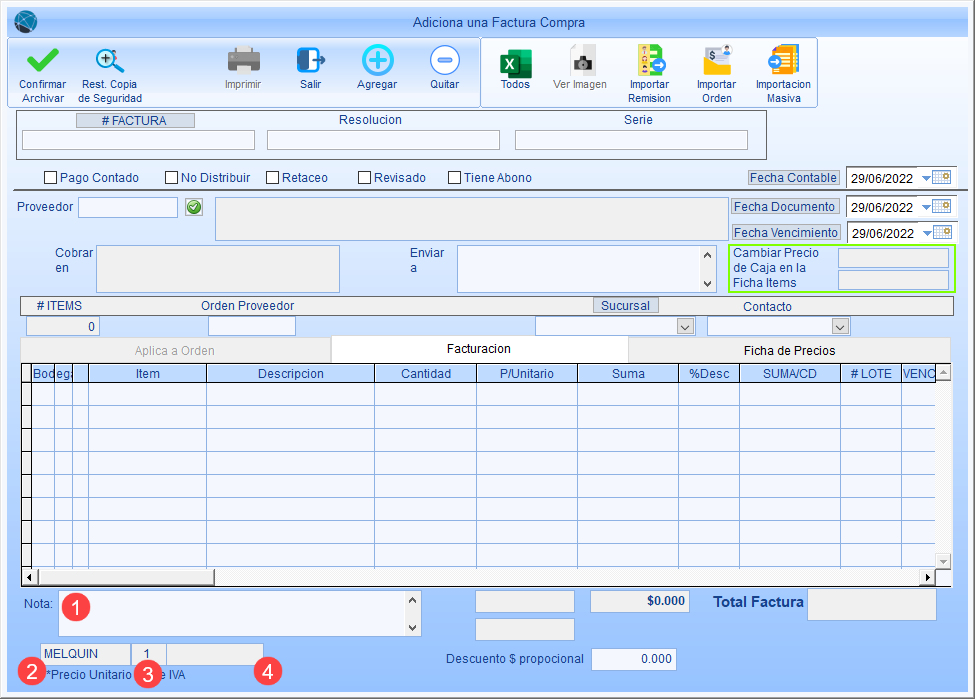Image resolution: width=975 pixels, height=699 pixels.
Task: Switch to the Aplica a Orden tab
Action: (x=175, y=351)
